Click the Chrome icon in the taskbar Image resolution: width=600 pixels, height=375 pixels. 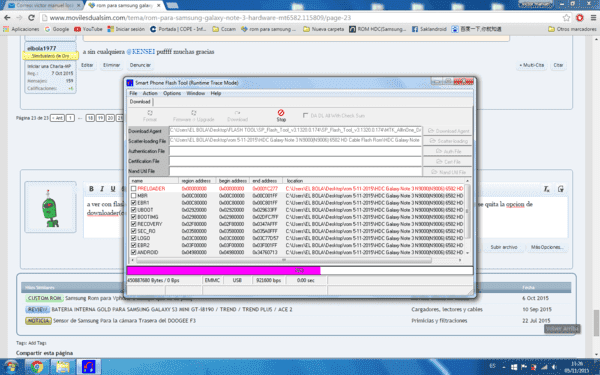pos(37,367)
